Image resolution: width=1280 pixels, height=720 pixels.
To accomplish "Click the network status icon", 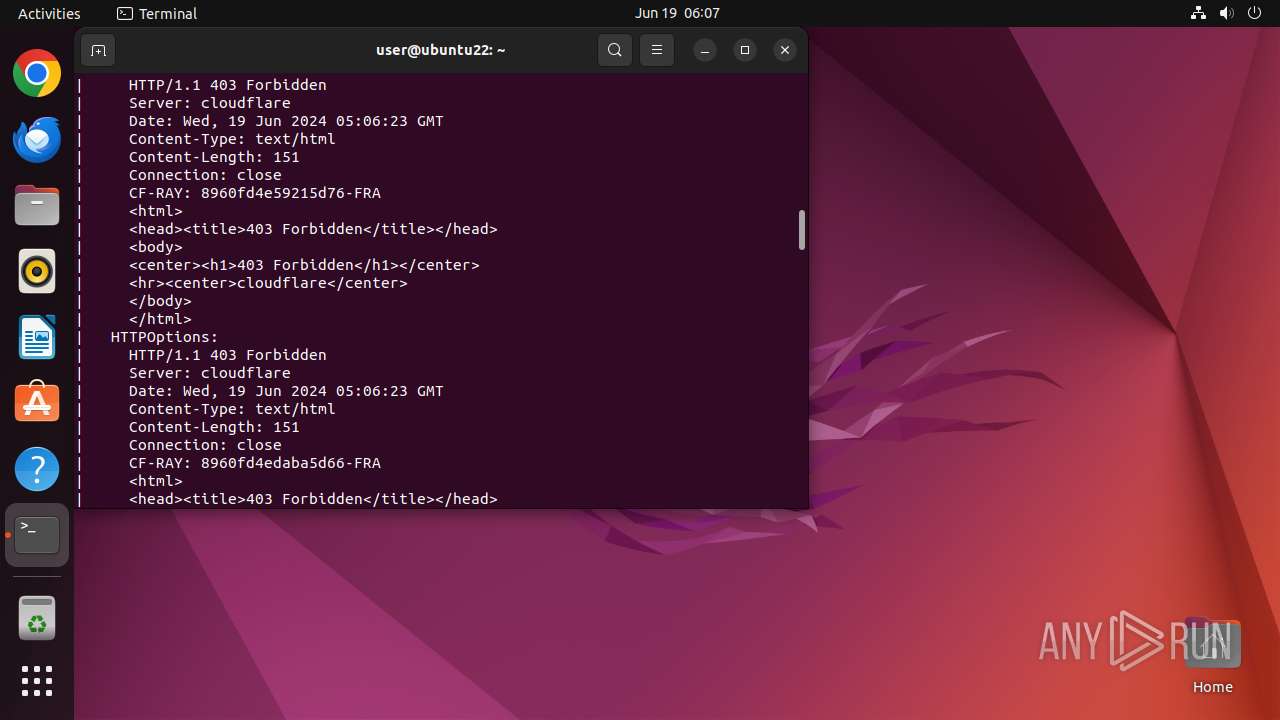I will click(x=1199, y=13).
